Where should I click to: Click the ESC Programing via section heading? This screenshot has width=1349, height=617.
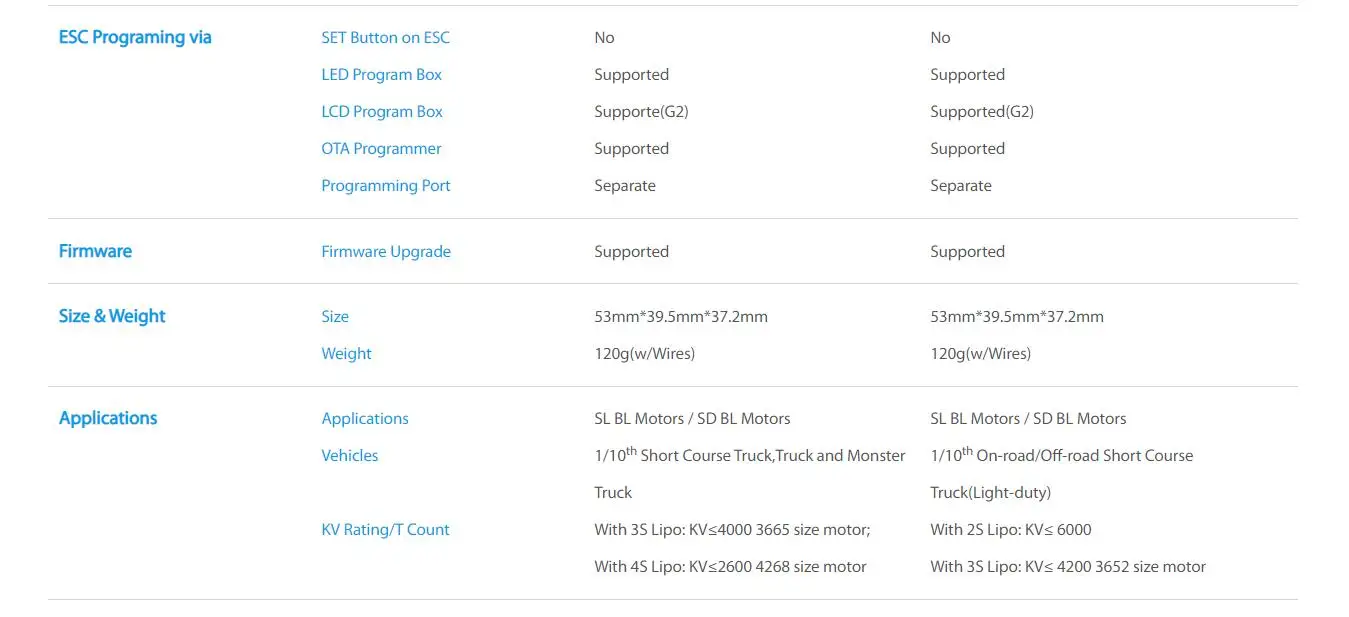tap(135, 37)
